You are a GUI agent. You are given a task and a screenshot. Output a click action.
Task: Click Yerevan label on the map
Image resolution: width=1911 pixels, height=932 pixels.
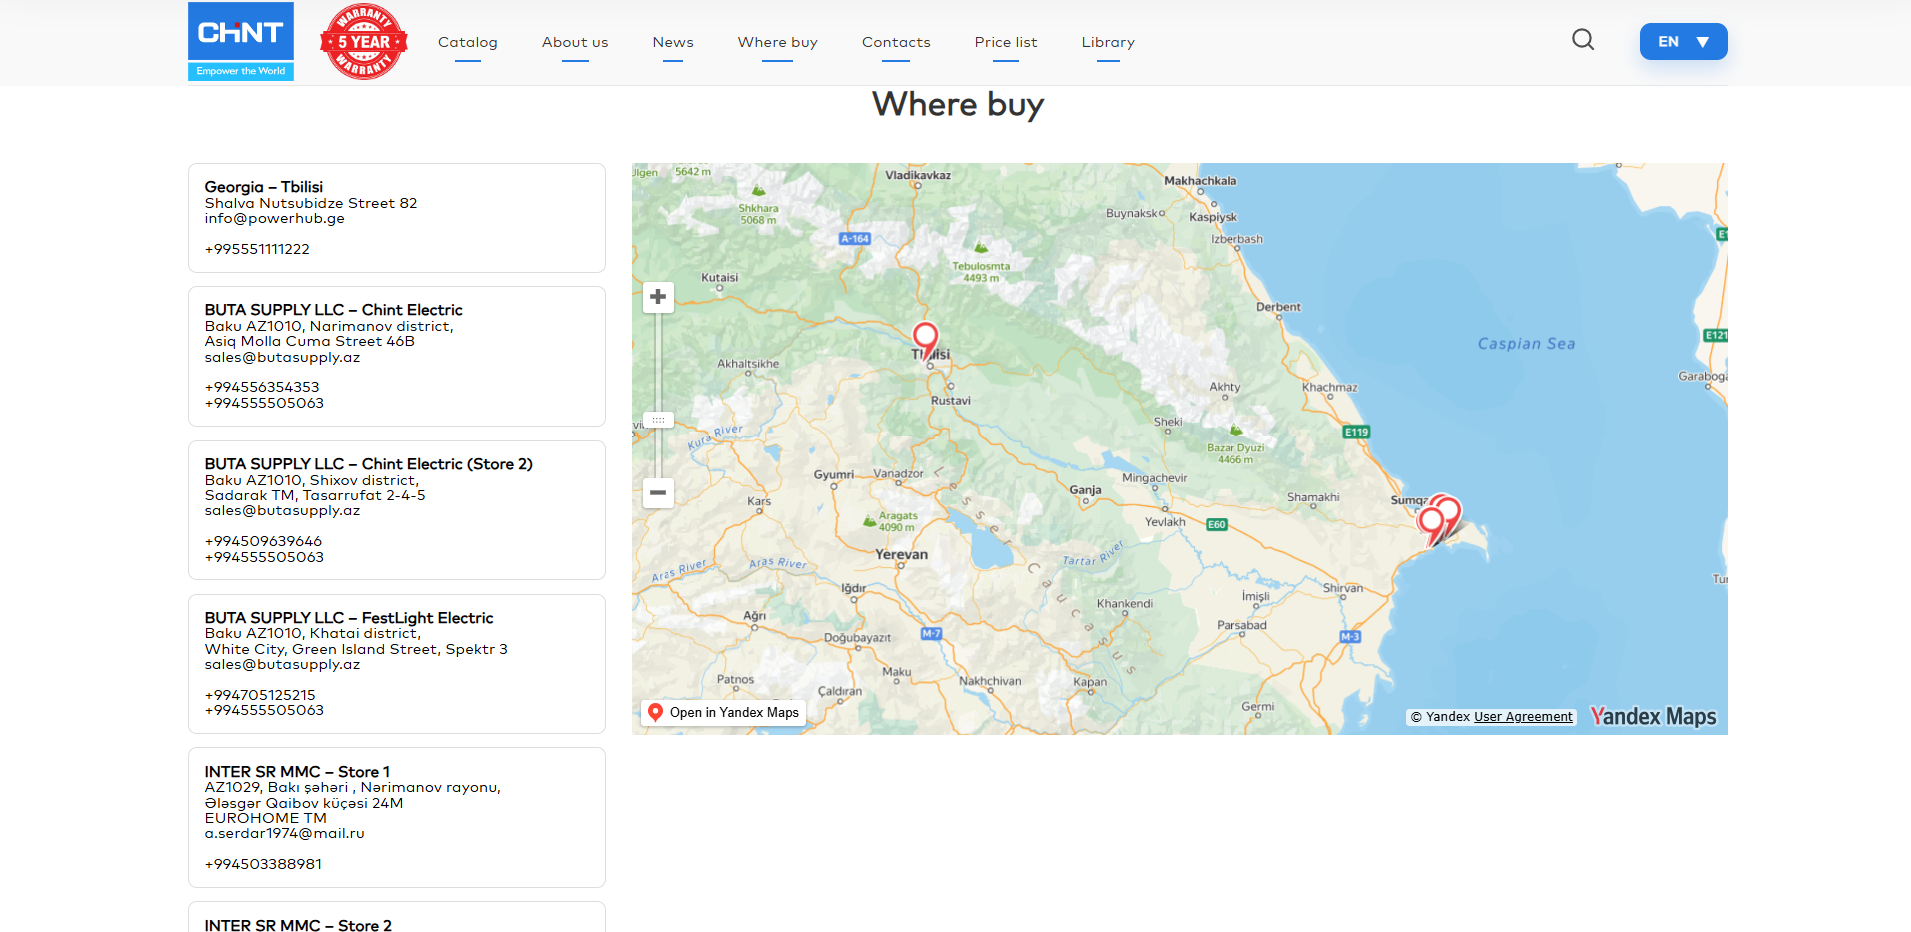(x=902, y=554)
